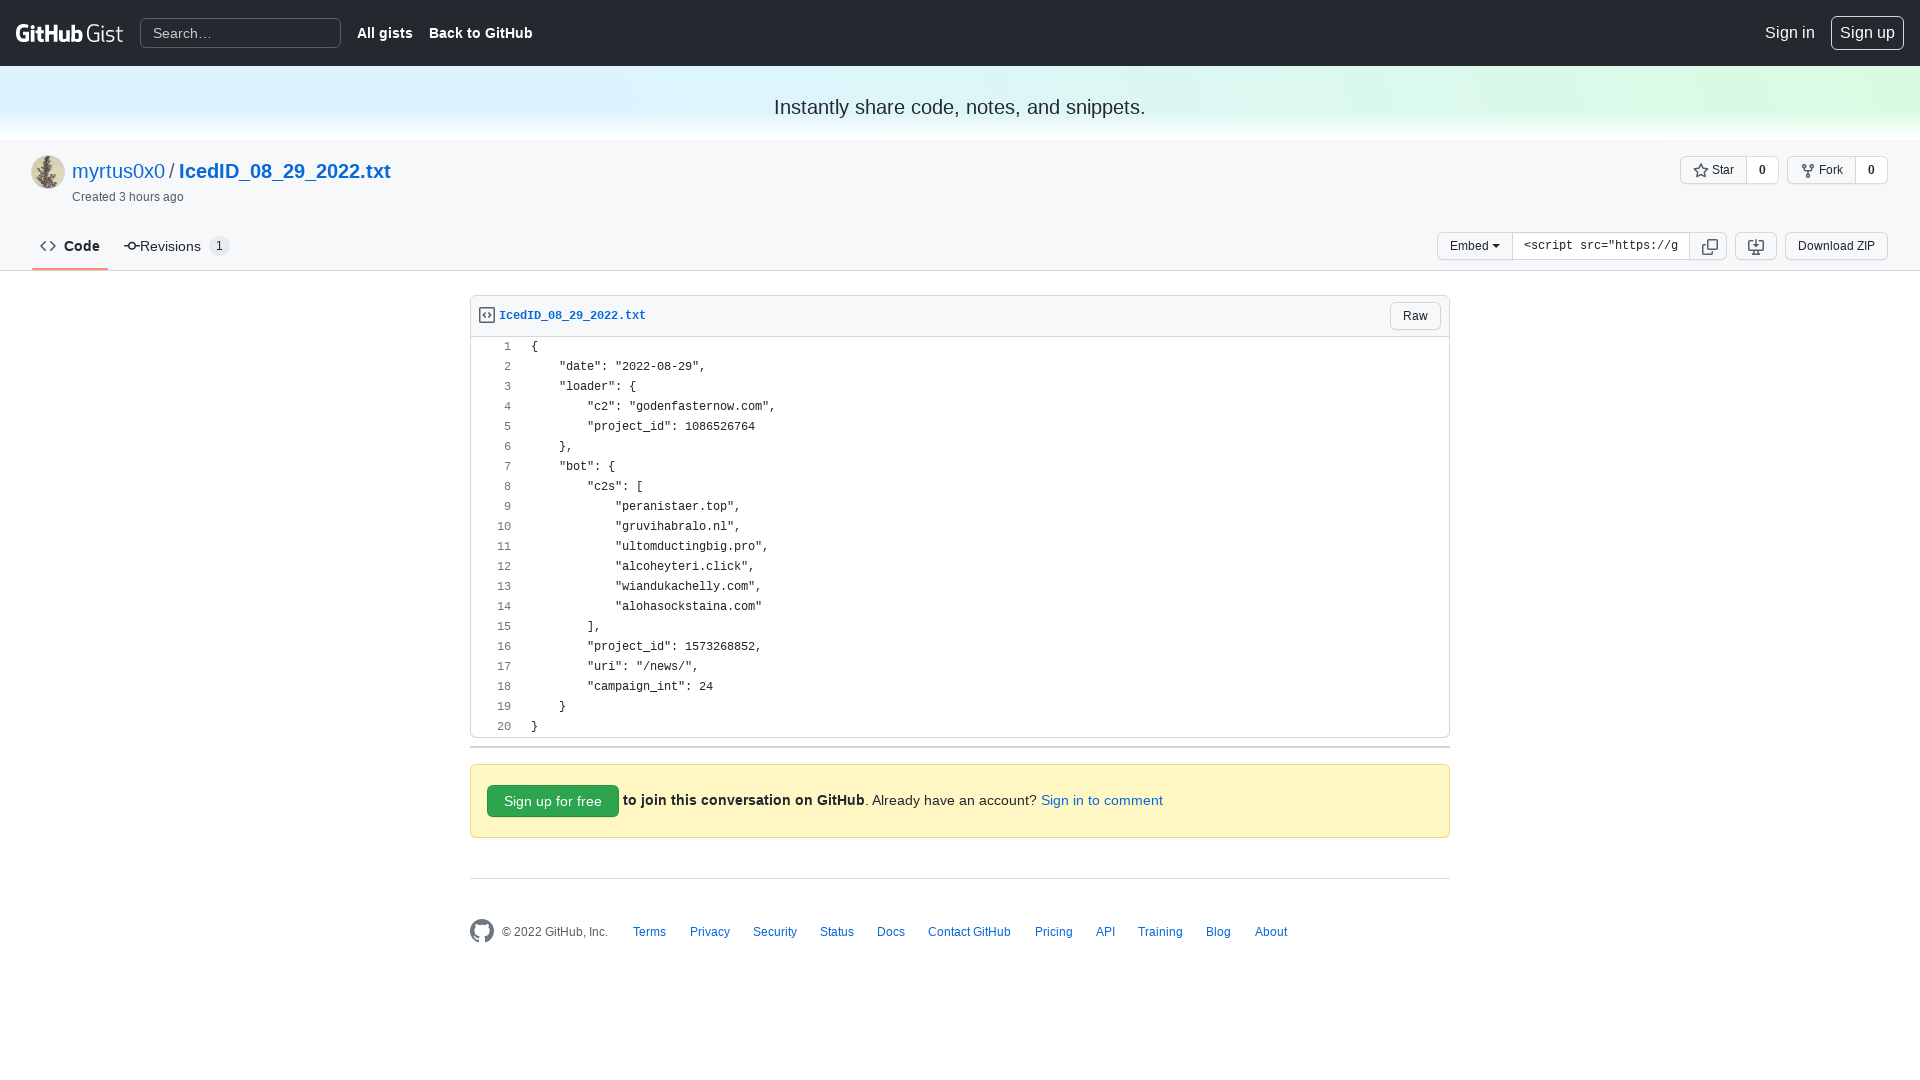Viewport: 1920px width, 1080px height.
Task: Click the GitHub octocat icon in footer
Action: [x=481, y=931]
